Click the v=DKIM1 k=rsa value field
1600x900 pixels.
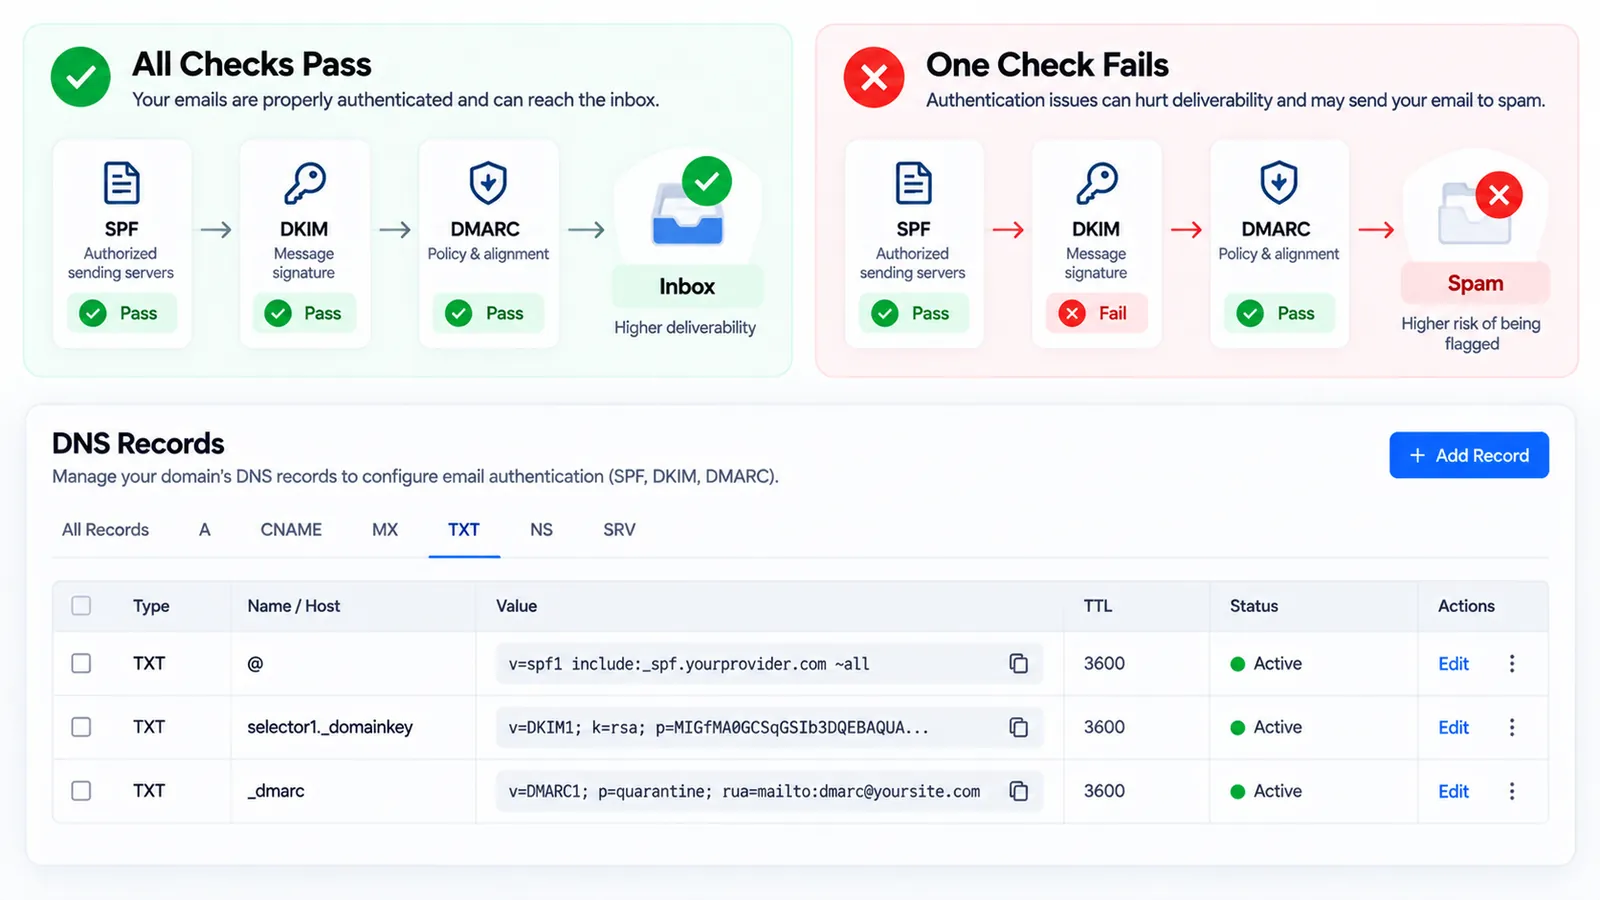[769, 728]
